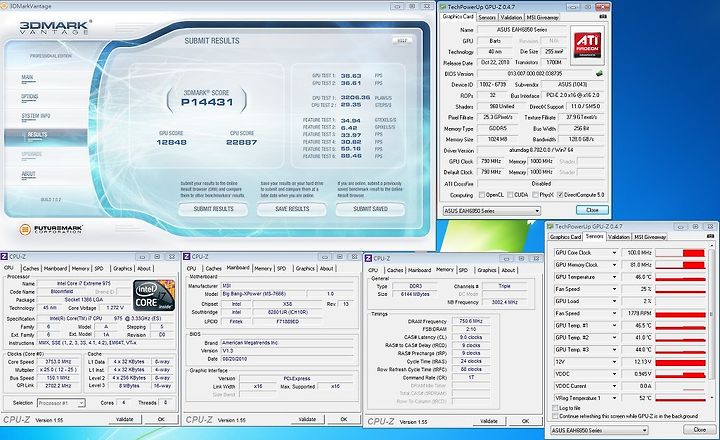Open Caches tab in CPU-Z processor window
This screenshot has width=720, height=440.
(31, 269)
